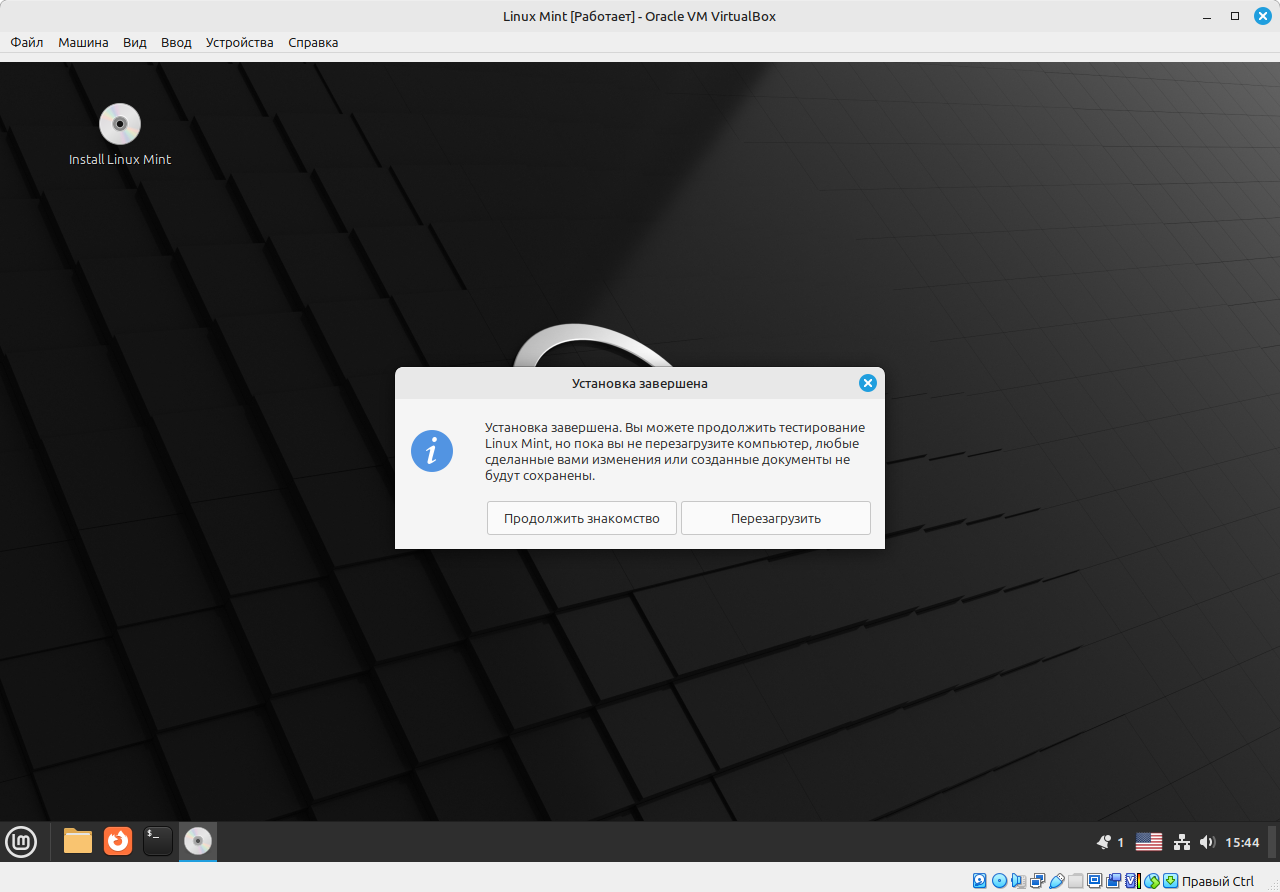Image resolution: width=1280 pixels, height=892 pixels.
Task: Open the network connection tray icon
Action: (x=1182, y=842)
